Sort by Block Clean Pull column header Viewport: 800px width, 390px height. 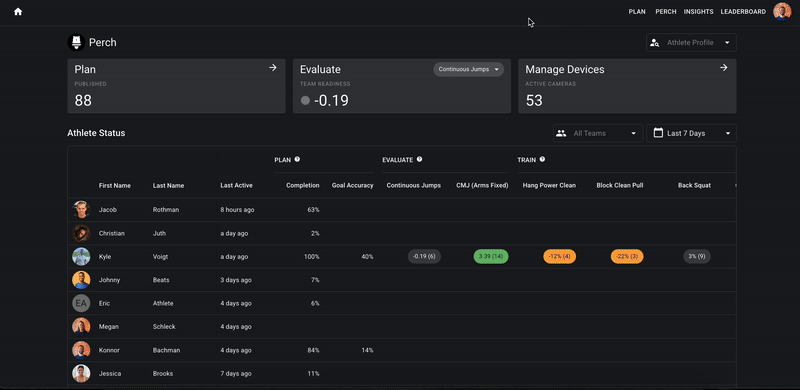pos(620,186)
